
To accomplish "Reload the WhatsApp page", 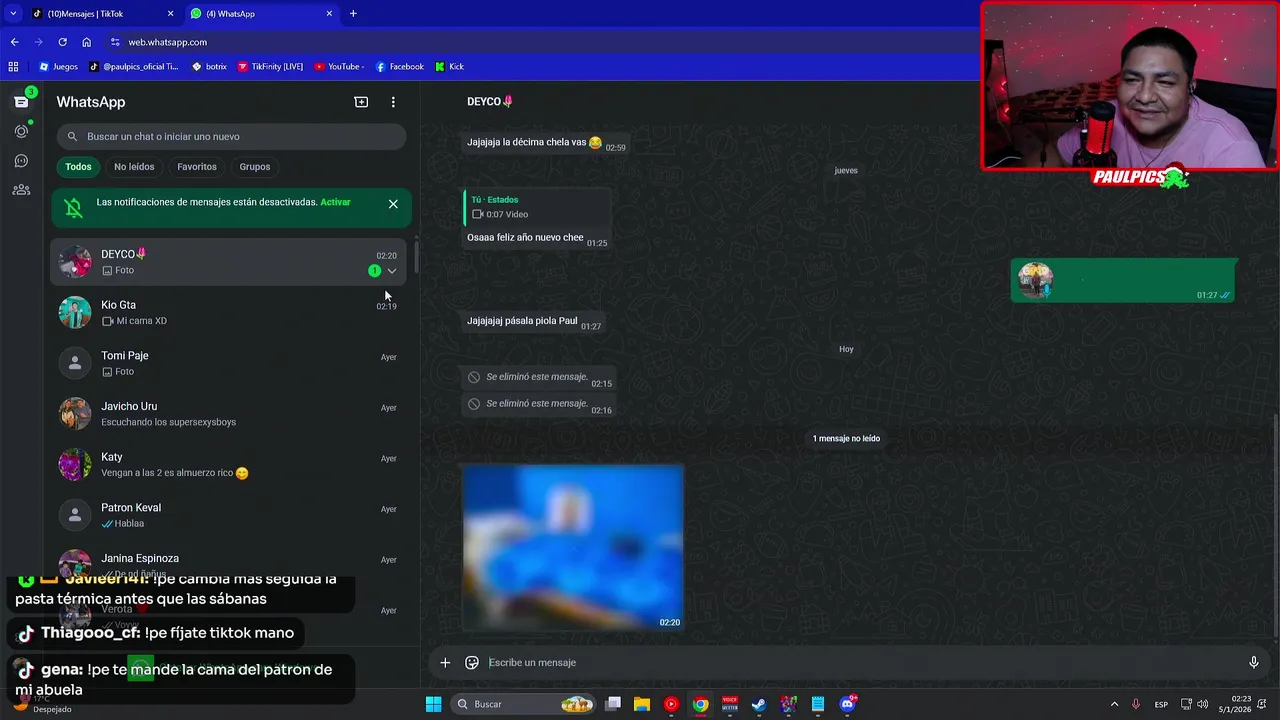I will coord(62,42).
